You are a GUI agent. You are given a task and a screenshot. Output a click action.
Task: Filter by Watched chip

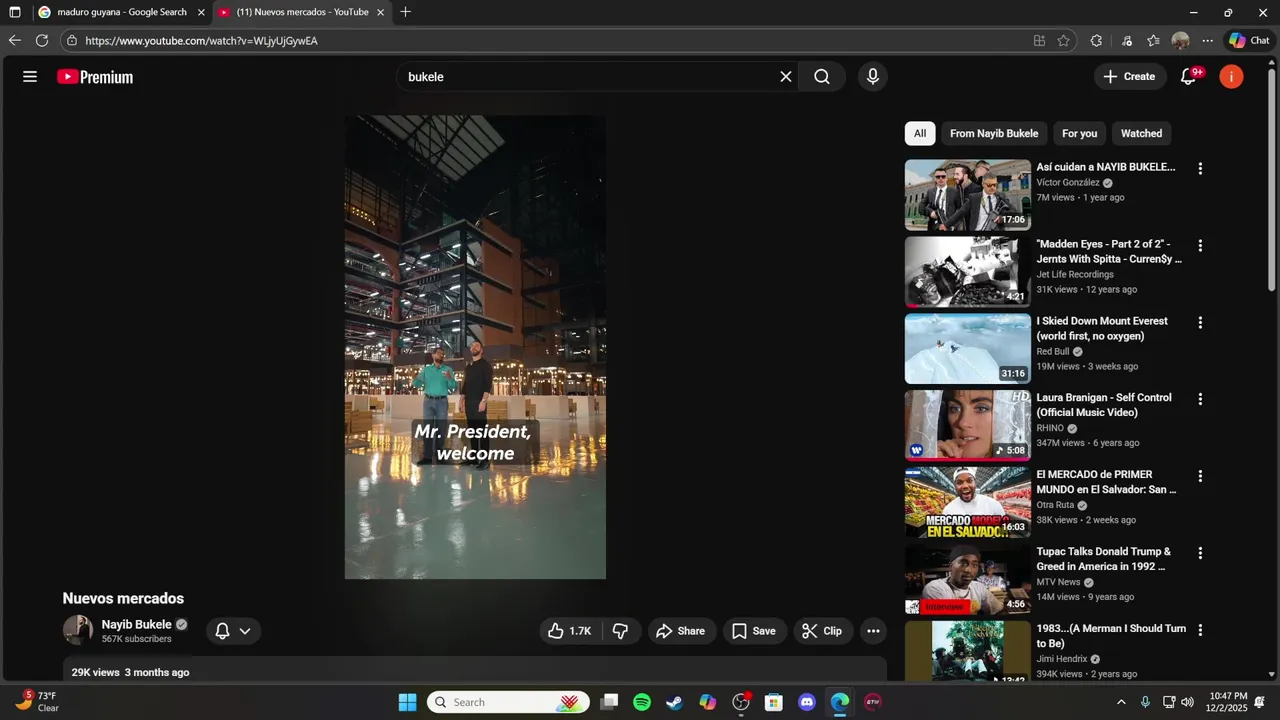click(1141, 133)
